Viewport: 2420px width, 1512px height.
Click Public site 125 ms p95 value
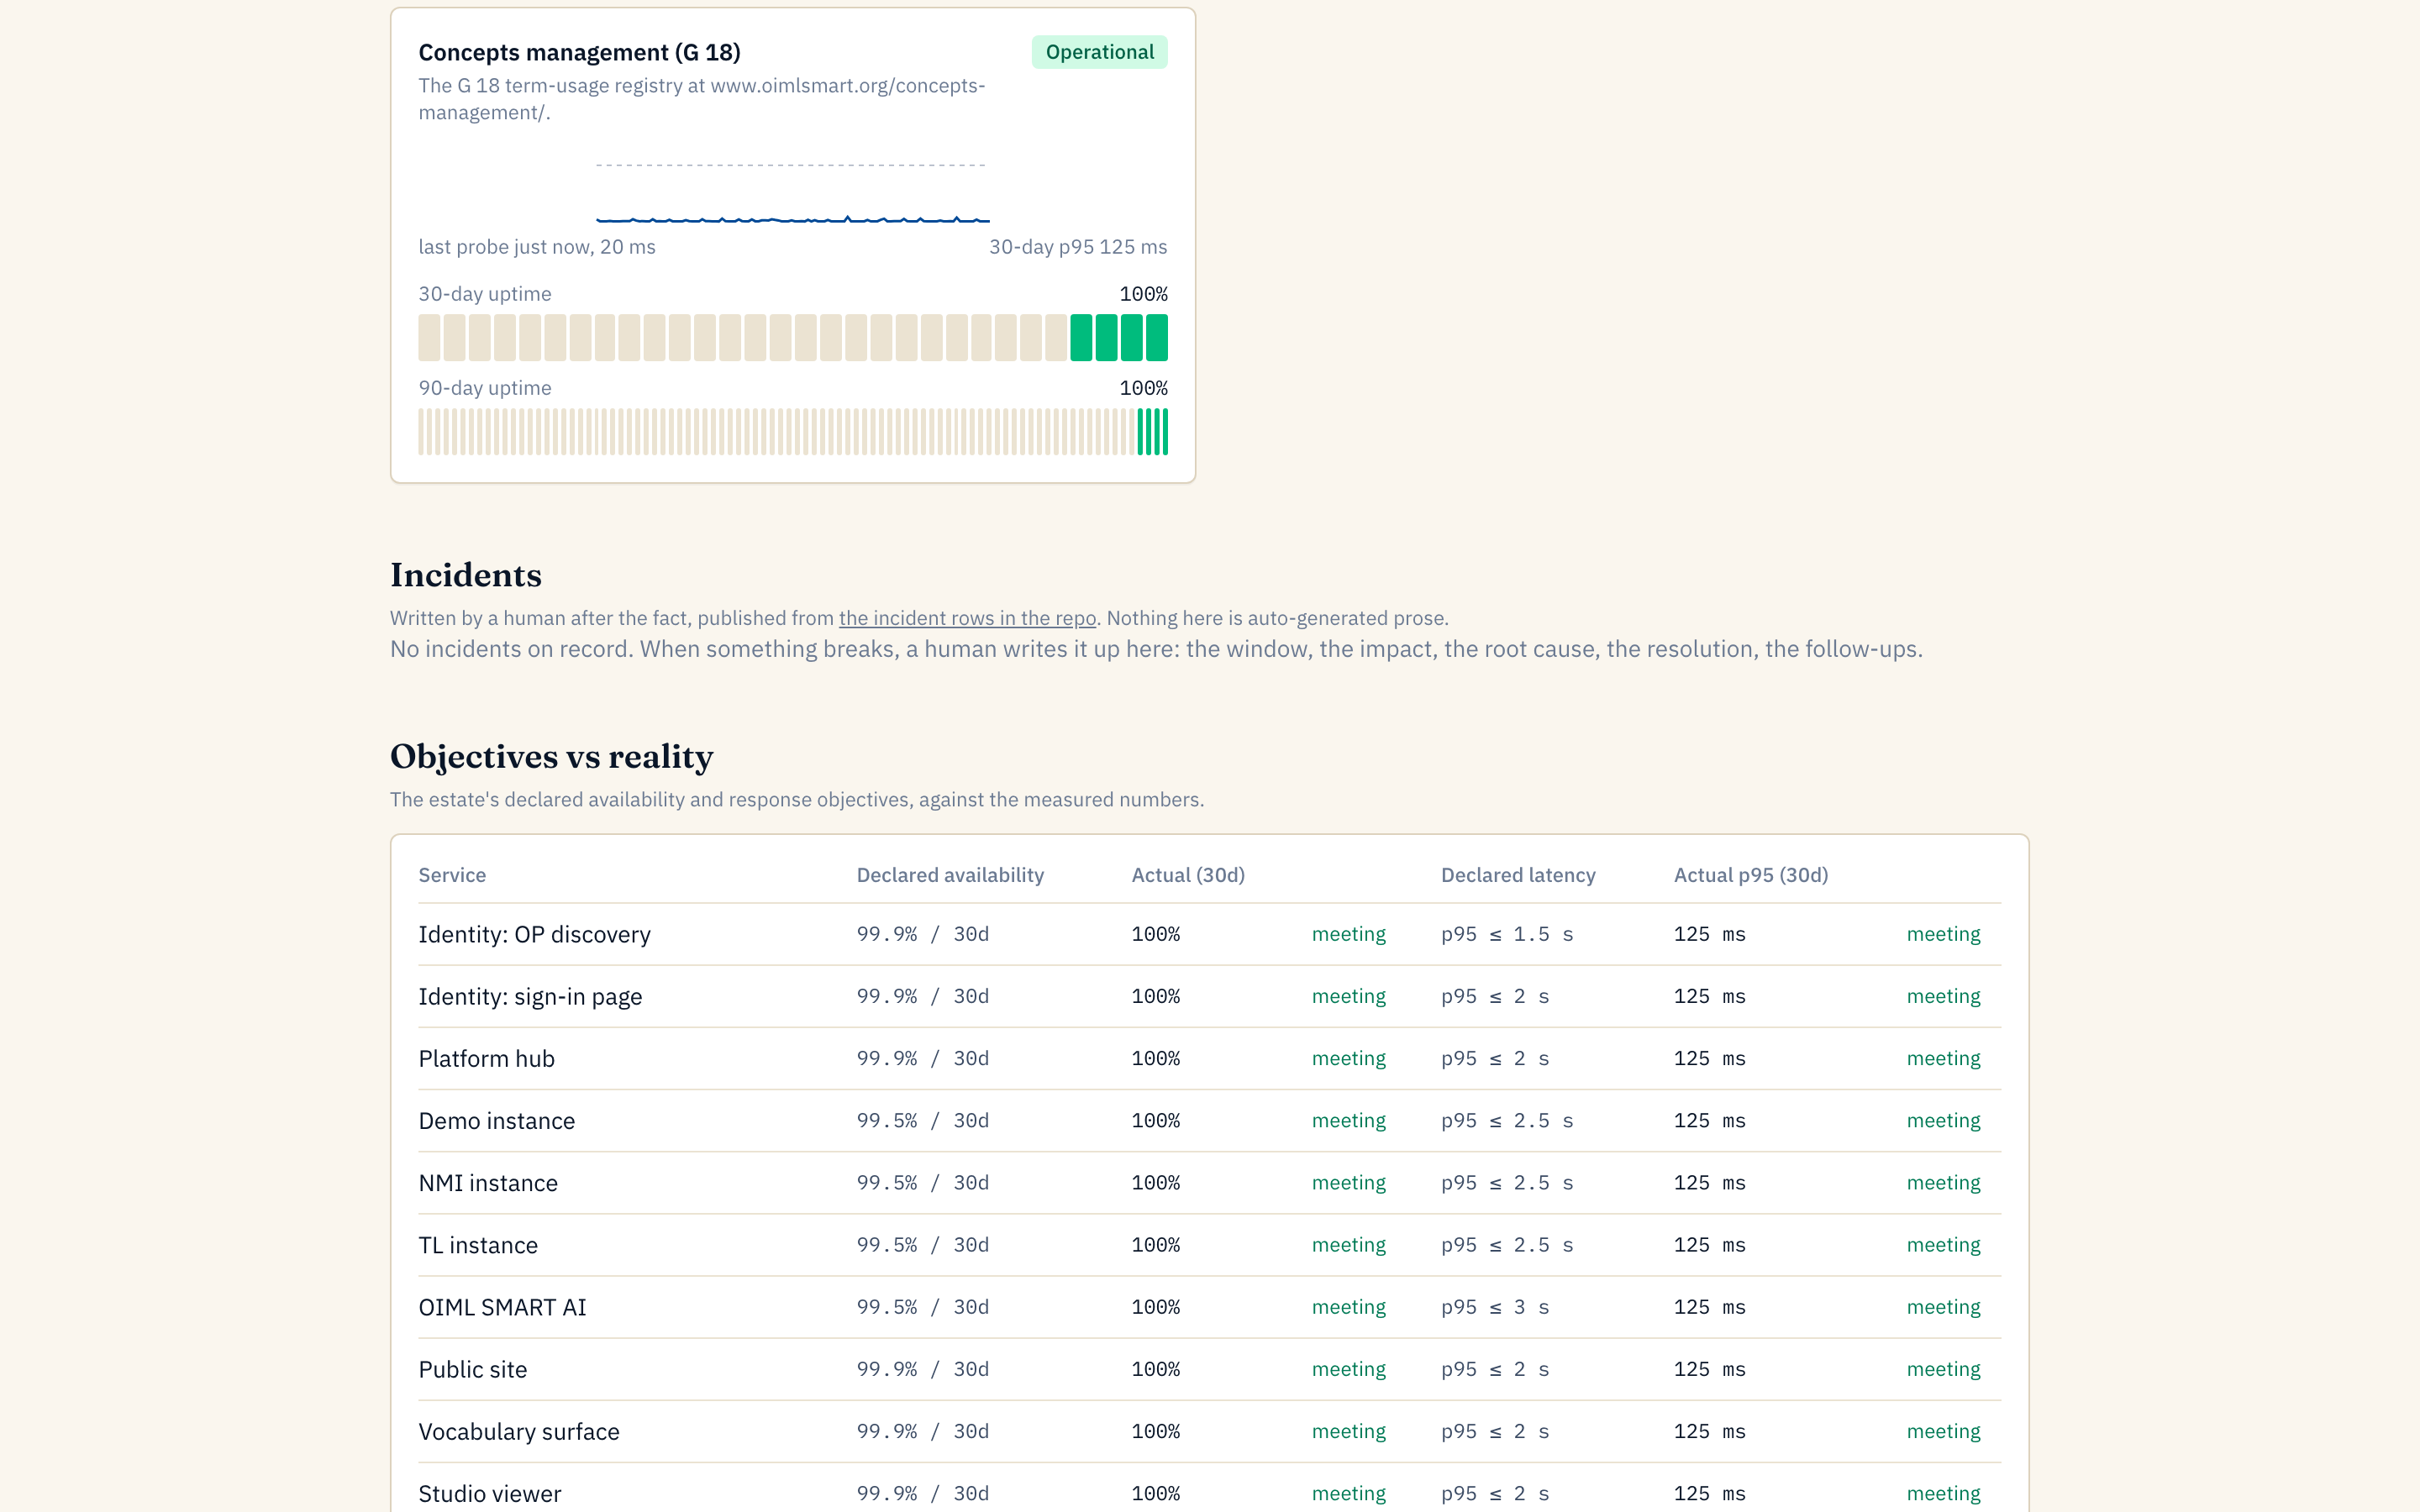pyautogui.click(x=1710, y=1369)
